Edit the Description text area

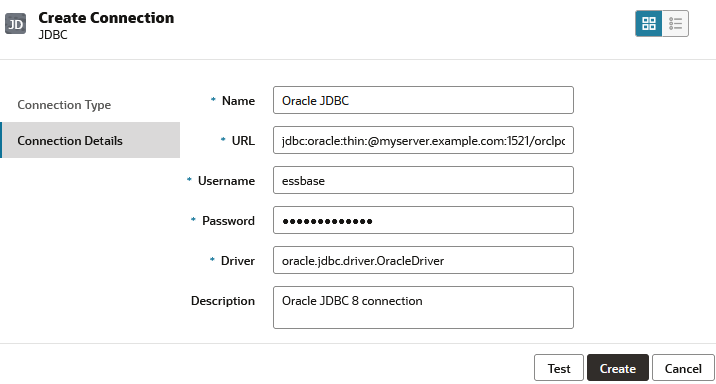click(x=423, y=307)
